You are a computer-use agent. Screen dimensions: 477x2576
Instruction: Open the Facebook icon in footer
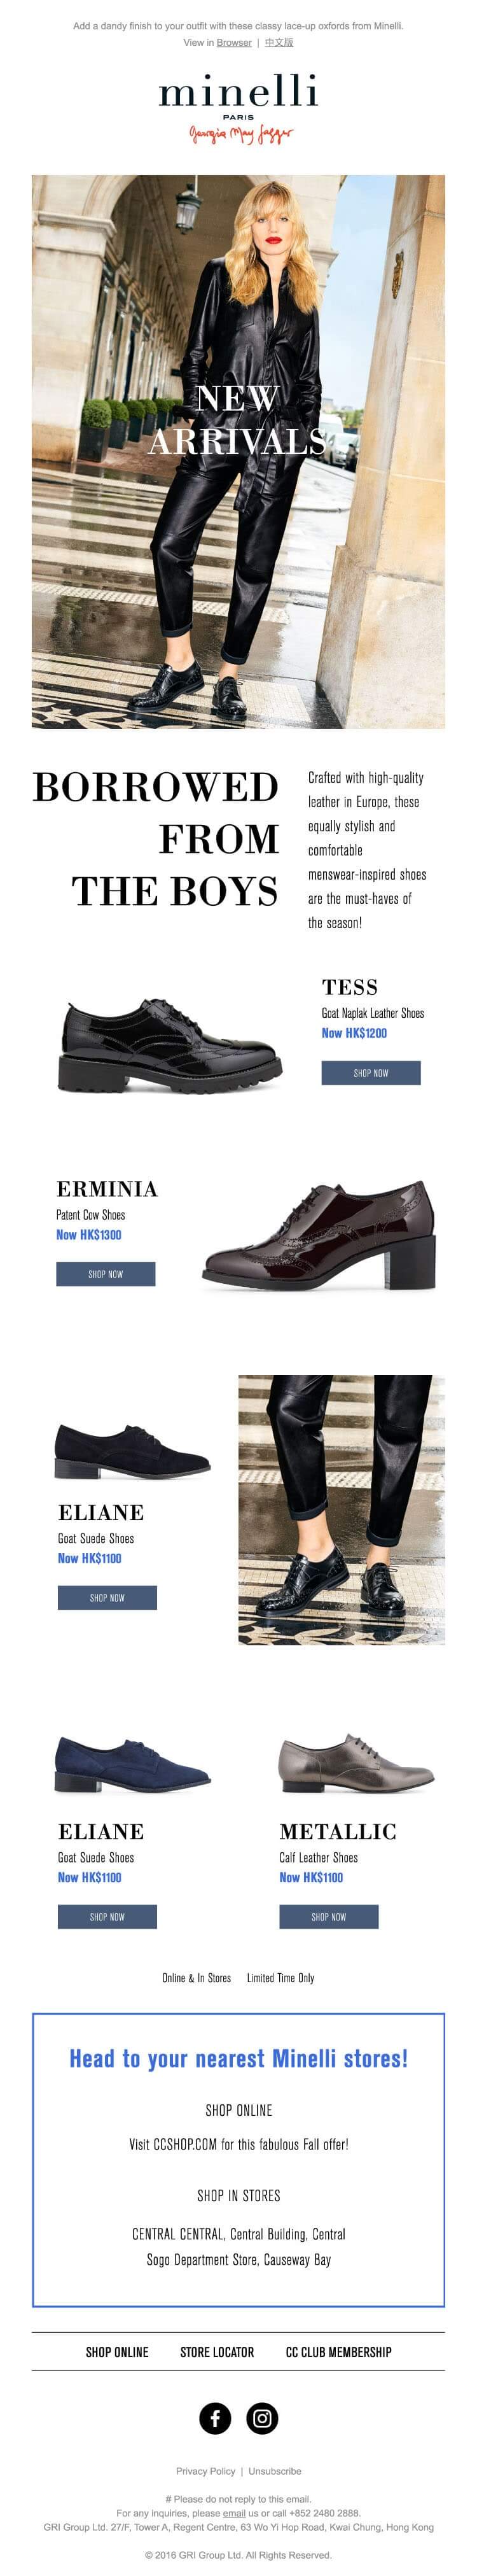point(215,2418)
